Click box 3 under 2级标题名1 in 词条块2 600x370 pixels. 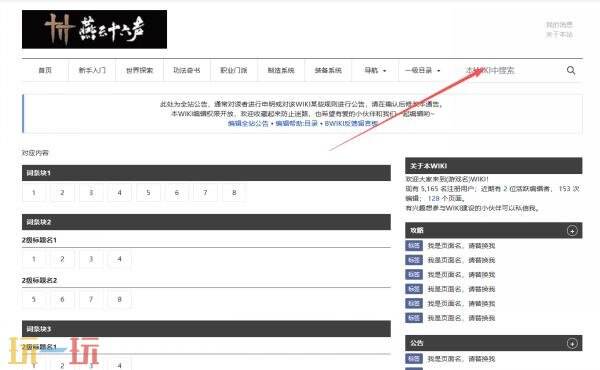[91, 259]
